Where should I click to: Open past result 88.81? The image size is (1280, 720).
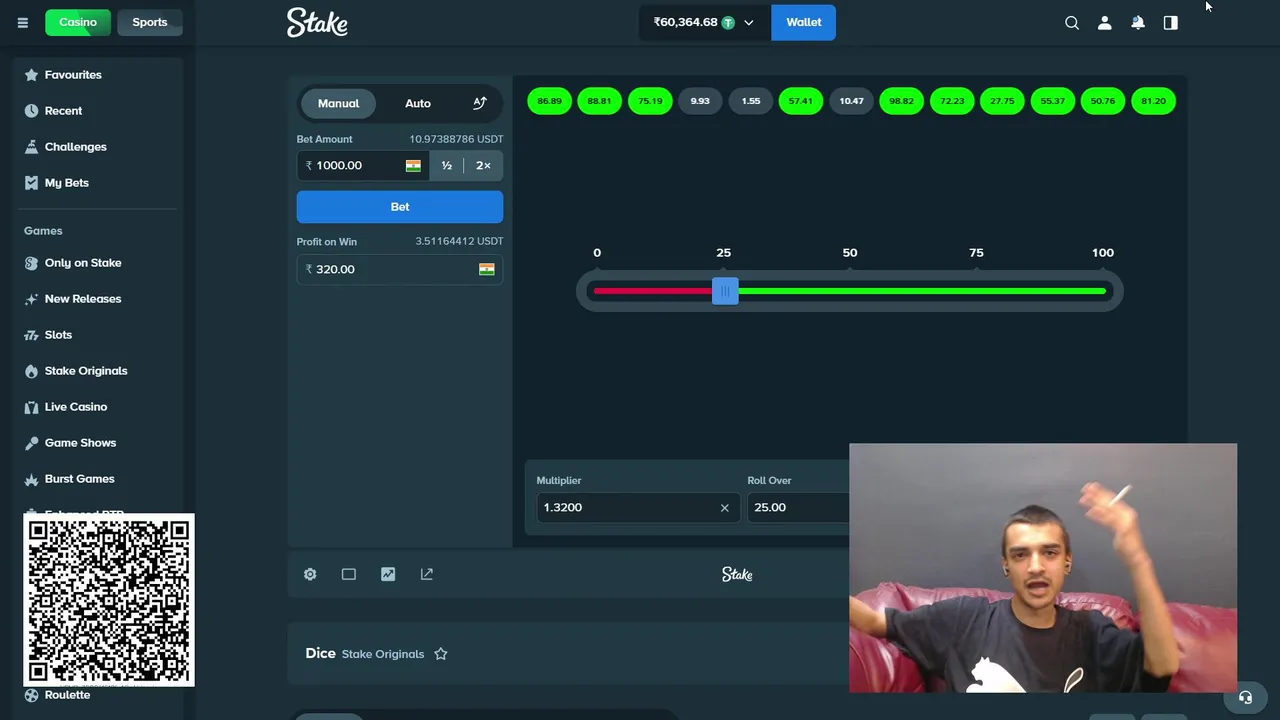599,101
